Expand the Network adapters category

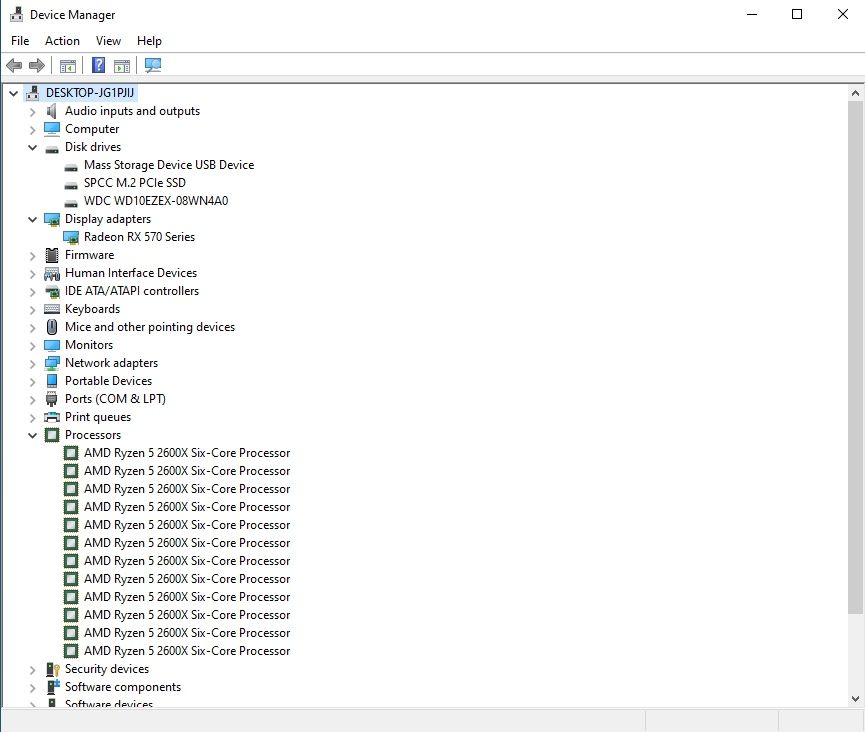tap(33, 364)
